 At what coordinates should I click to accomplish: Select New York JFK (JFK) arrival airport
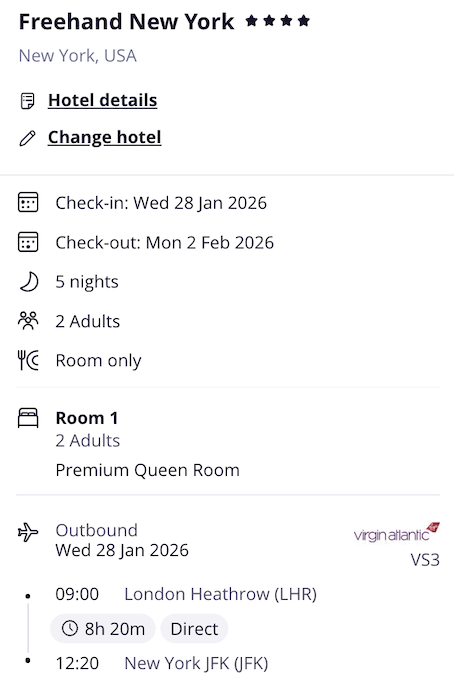[196, 664]
